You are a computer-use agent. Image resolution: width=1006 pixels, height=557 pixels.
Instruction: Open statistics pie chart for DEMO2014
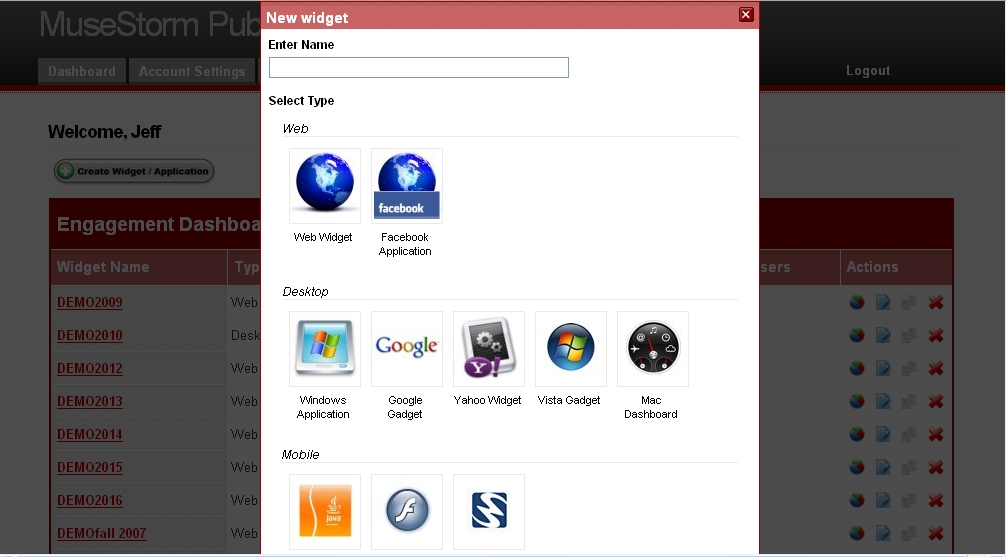click(x=857, y=434)
